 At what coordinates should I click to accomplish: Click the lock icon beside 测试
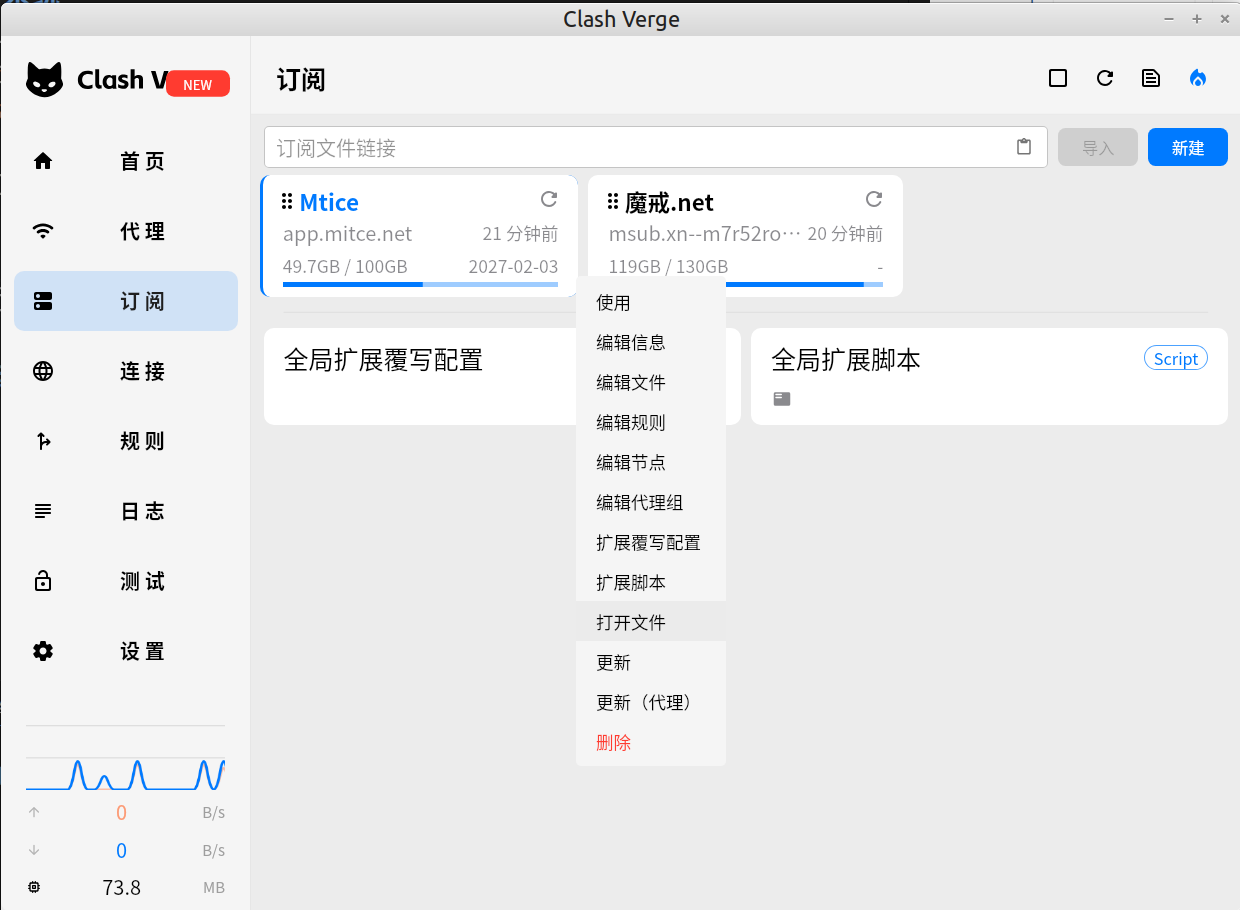(43, 581)
